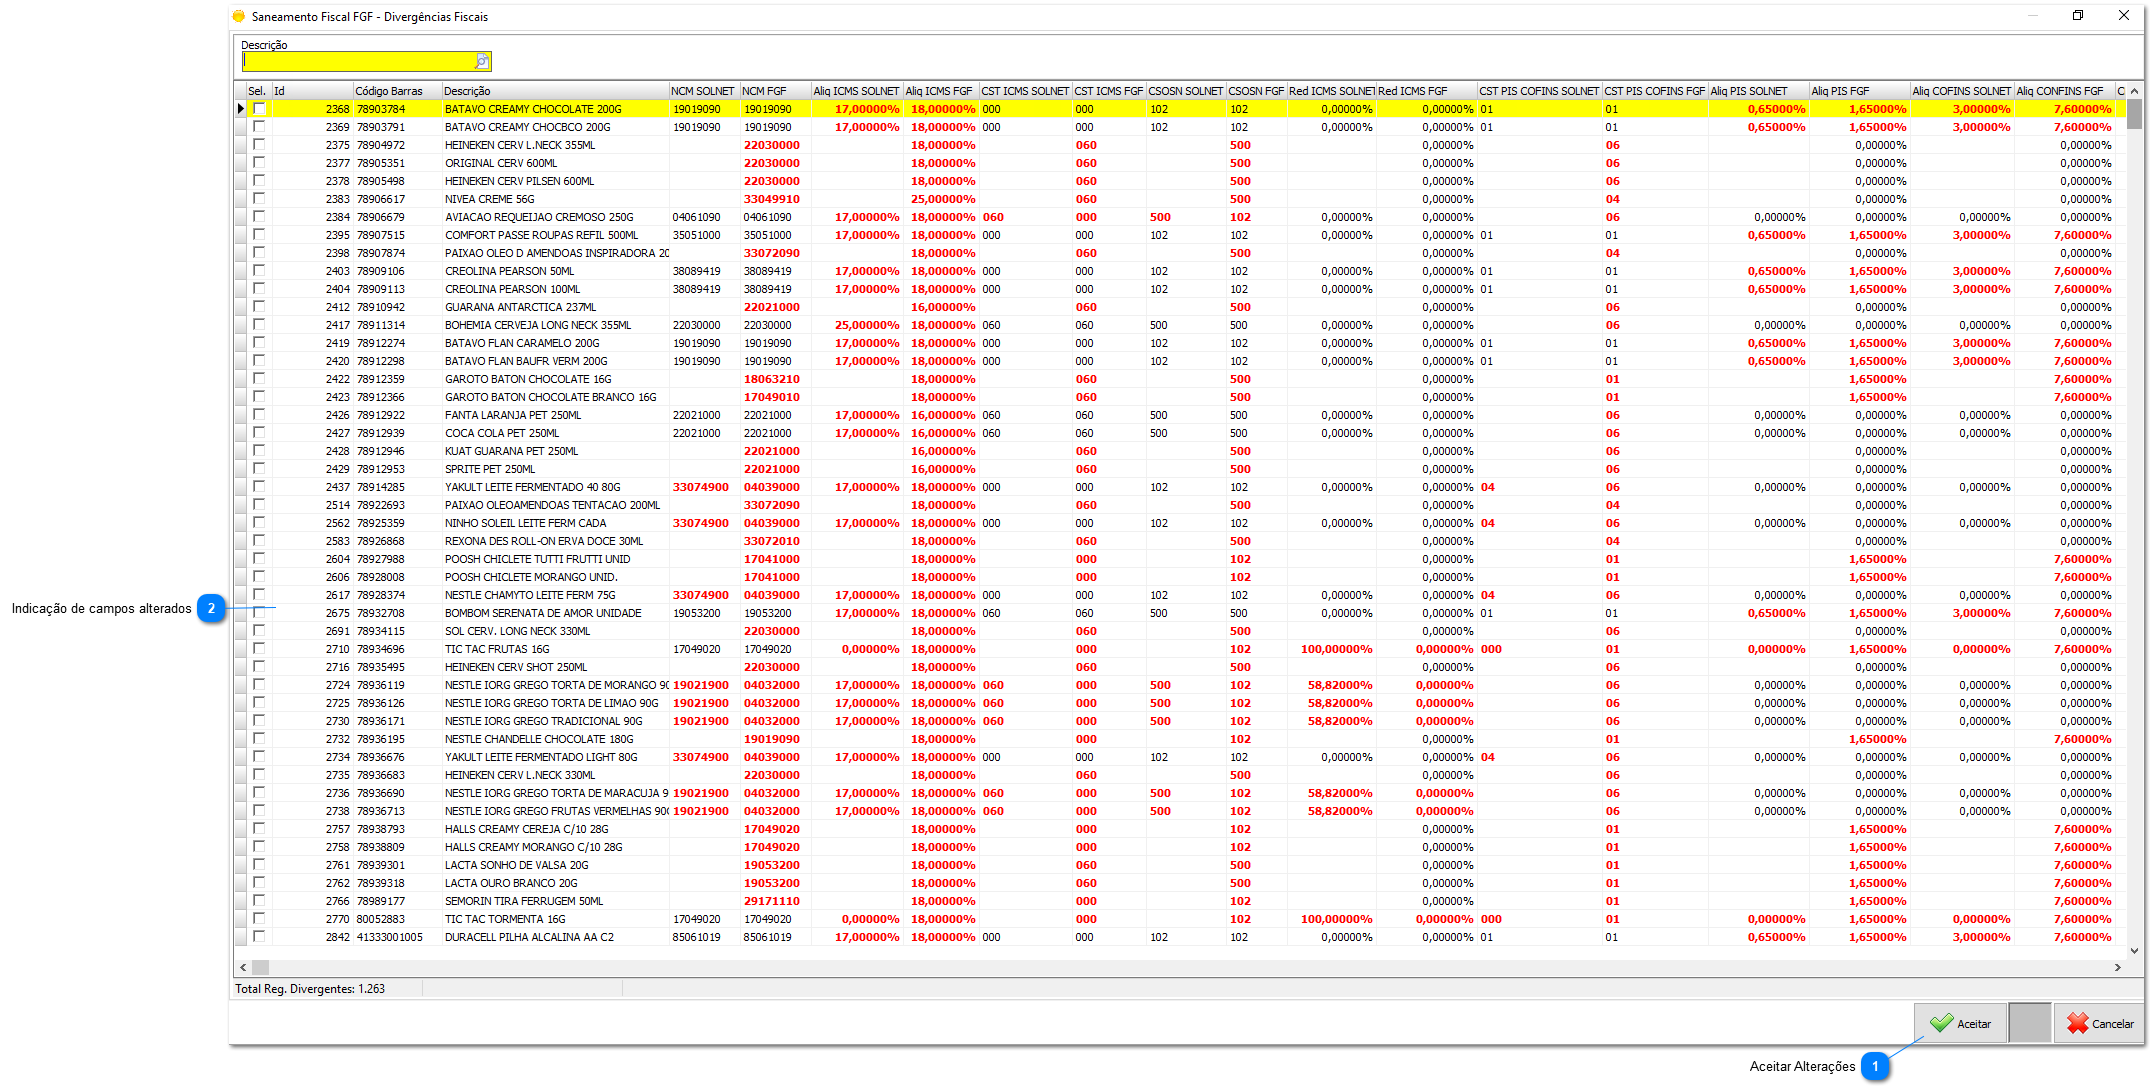Click the Aliq PIS SOLNET column header

tap(1757, 91)
